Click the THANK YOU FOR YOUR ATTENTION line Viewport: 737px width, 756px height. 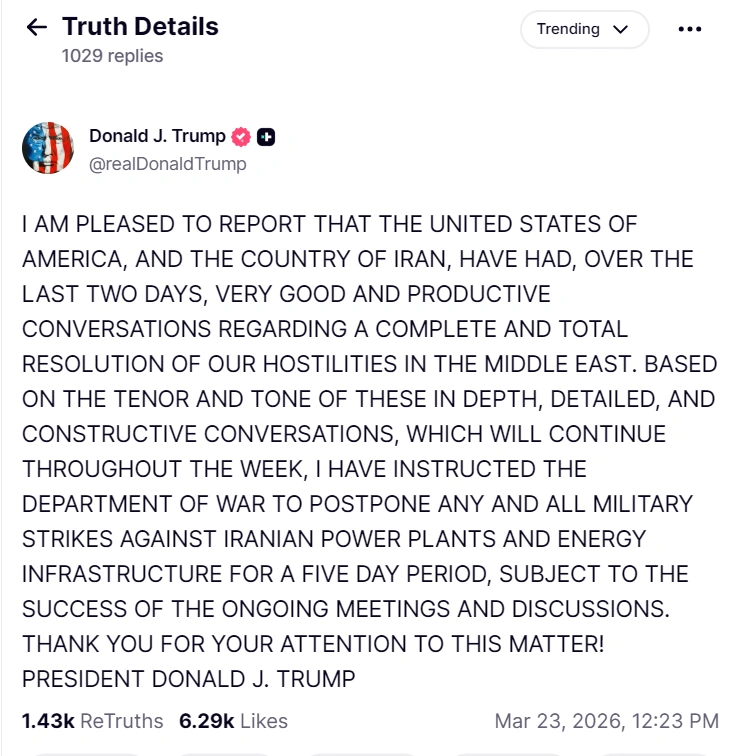313,644
